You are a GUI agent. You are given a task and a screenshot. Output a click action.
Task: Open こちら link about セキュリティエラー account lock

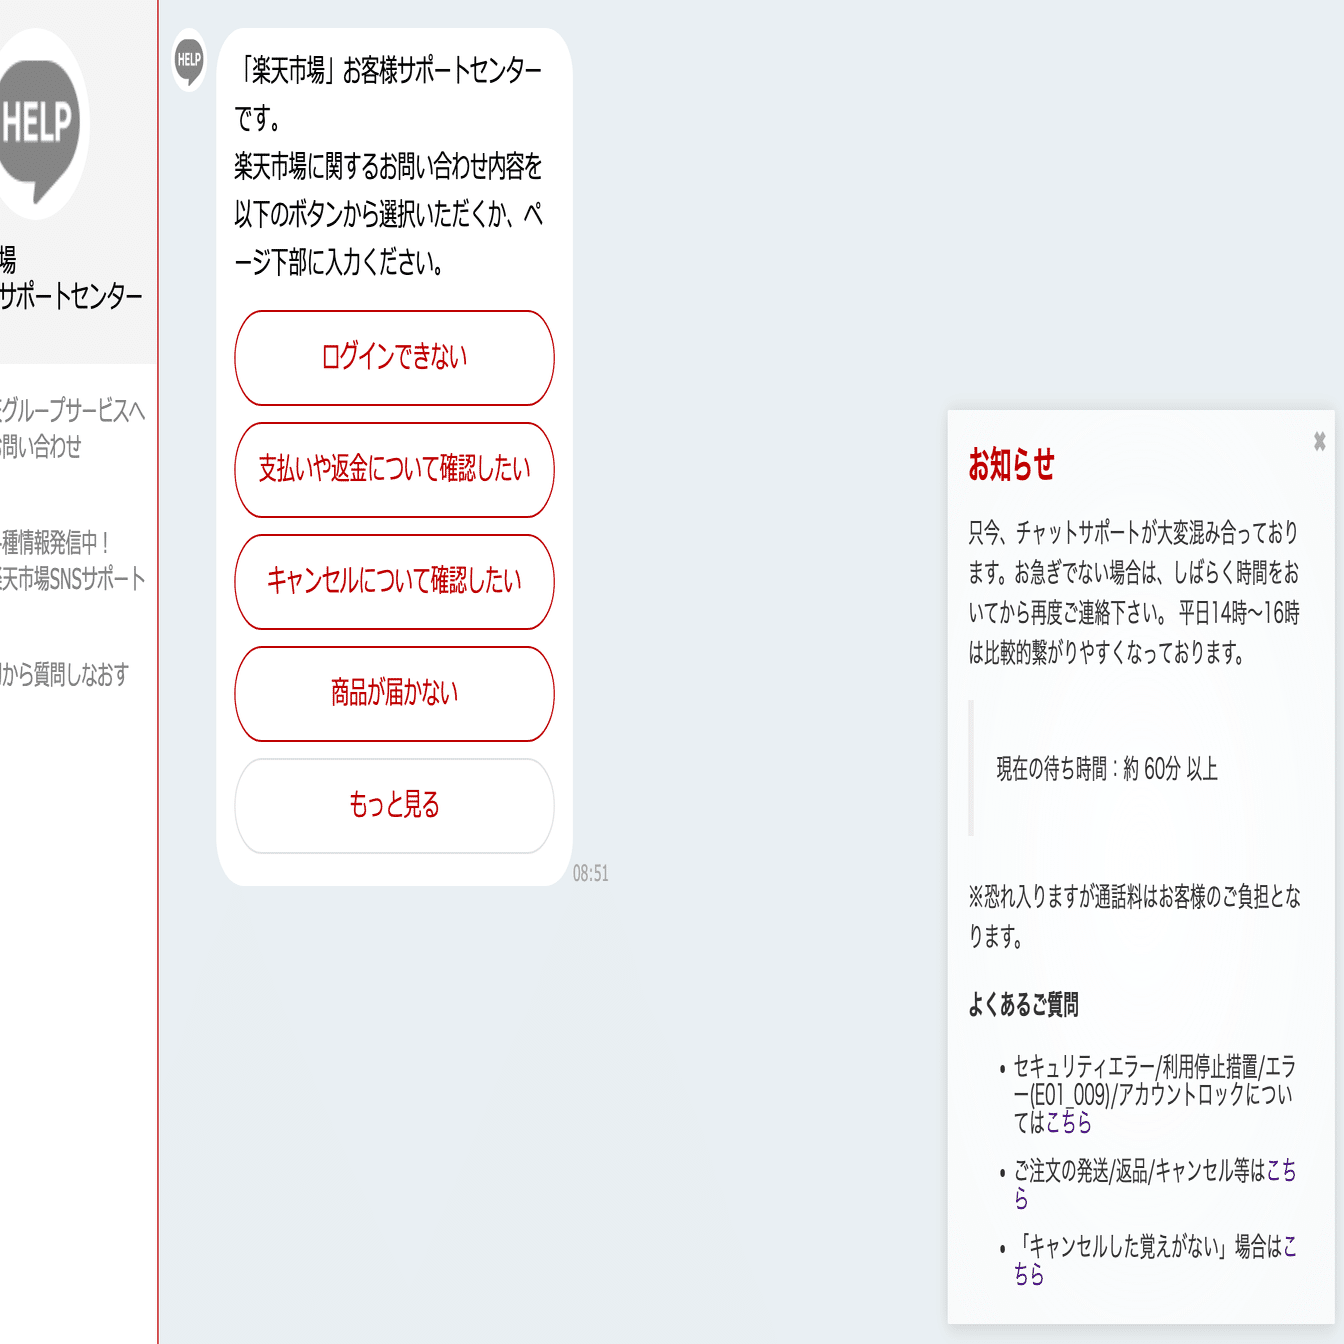[x=1068, y=1124]
